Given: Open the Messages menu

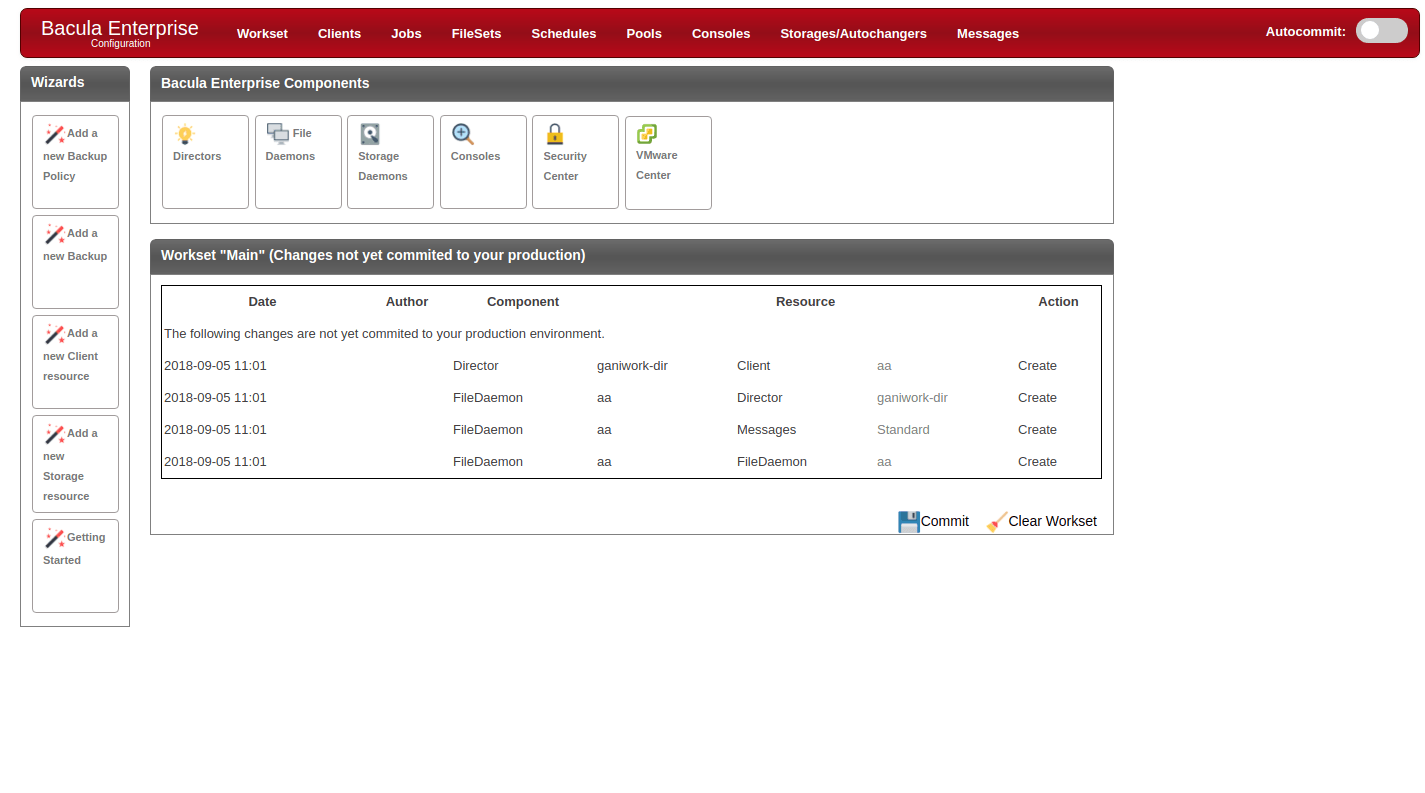Looking at the screenshot, I should pos(988,34).
